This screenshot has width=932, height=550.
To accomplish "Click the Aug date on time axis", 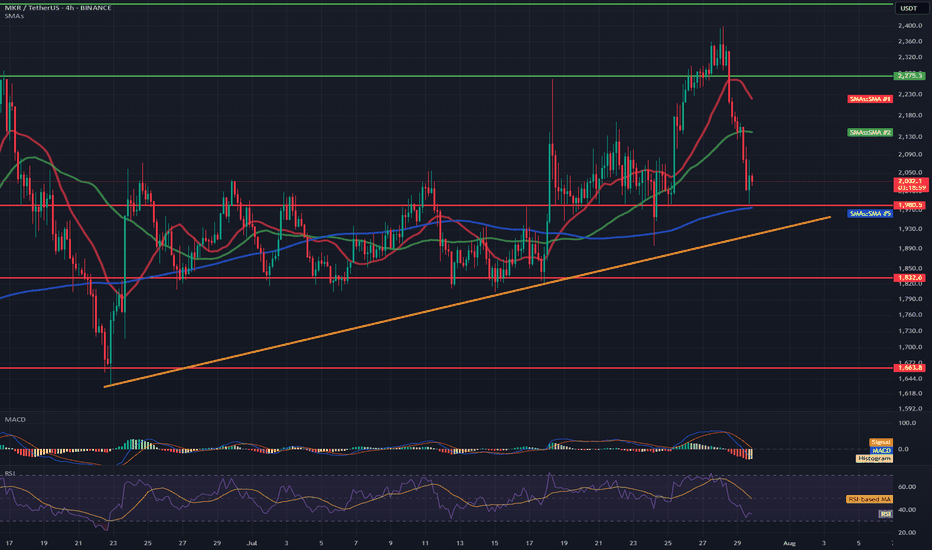I will (x=789, y=543).
